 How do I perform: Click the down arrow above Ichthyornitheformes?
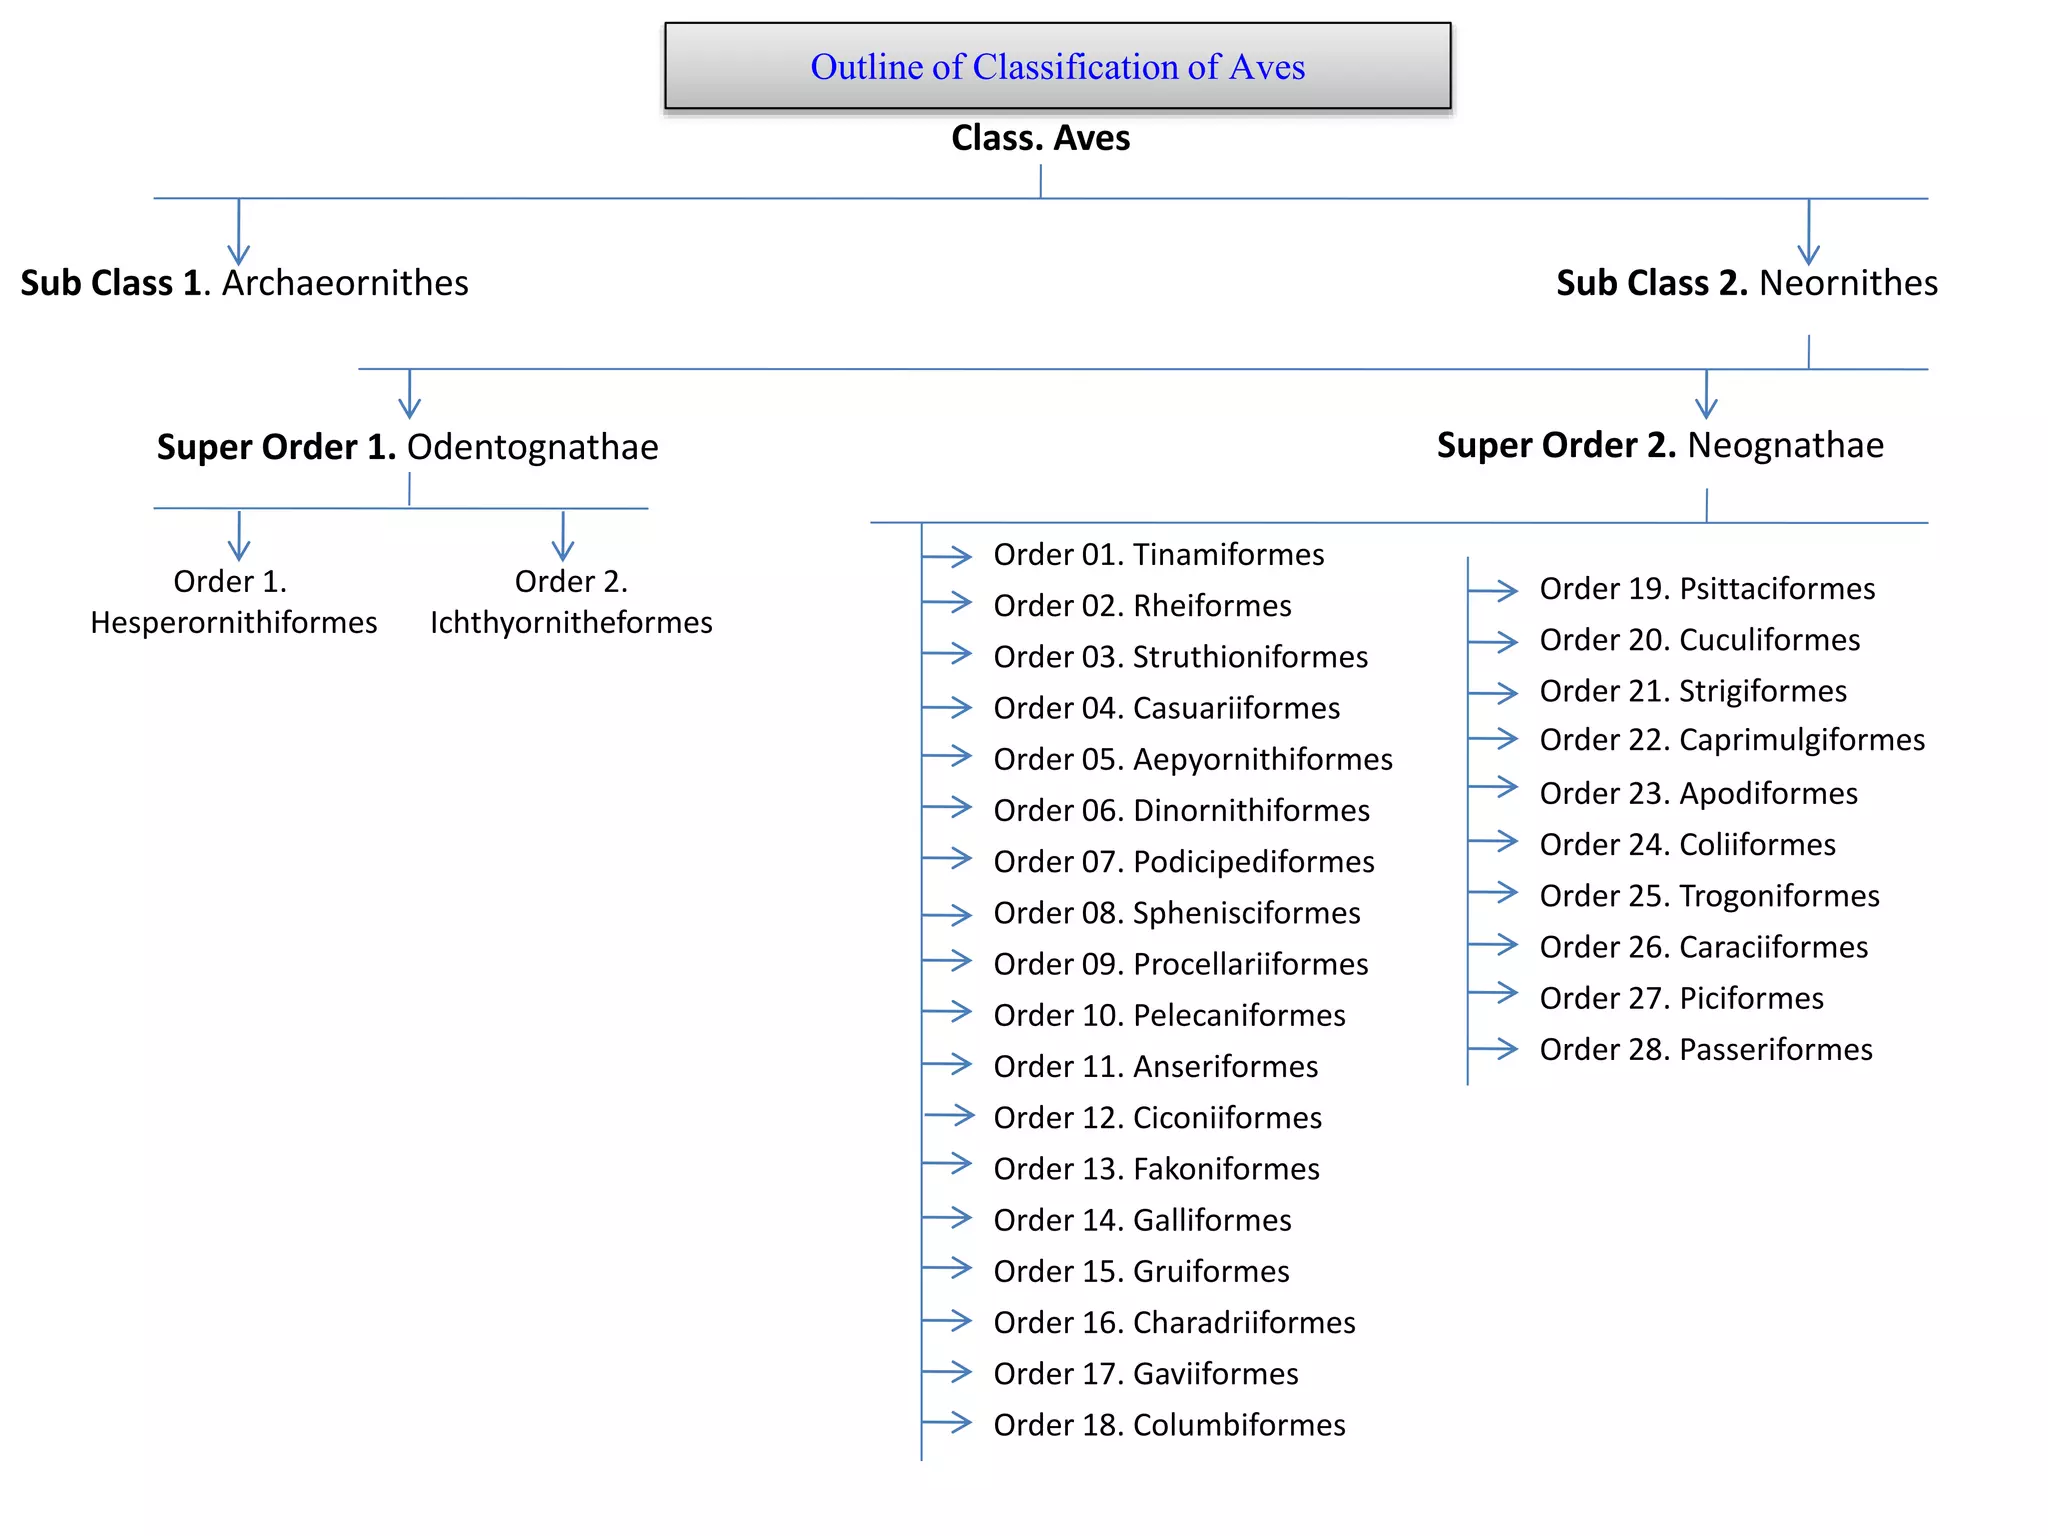coord(563,536)
